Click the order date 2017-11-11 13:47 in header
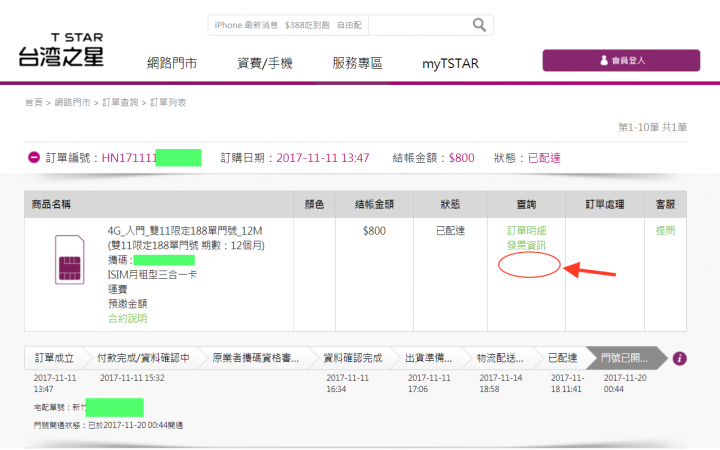Screen dimensions: 720x450 [323, 158]
